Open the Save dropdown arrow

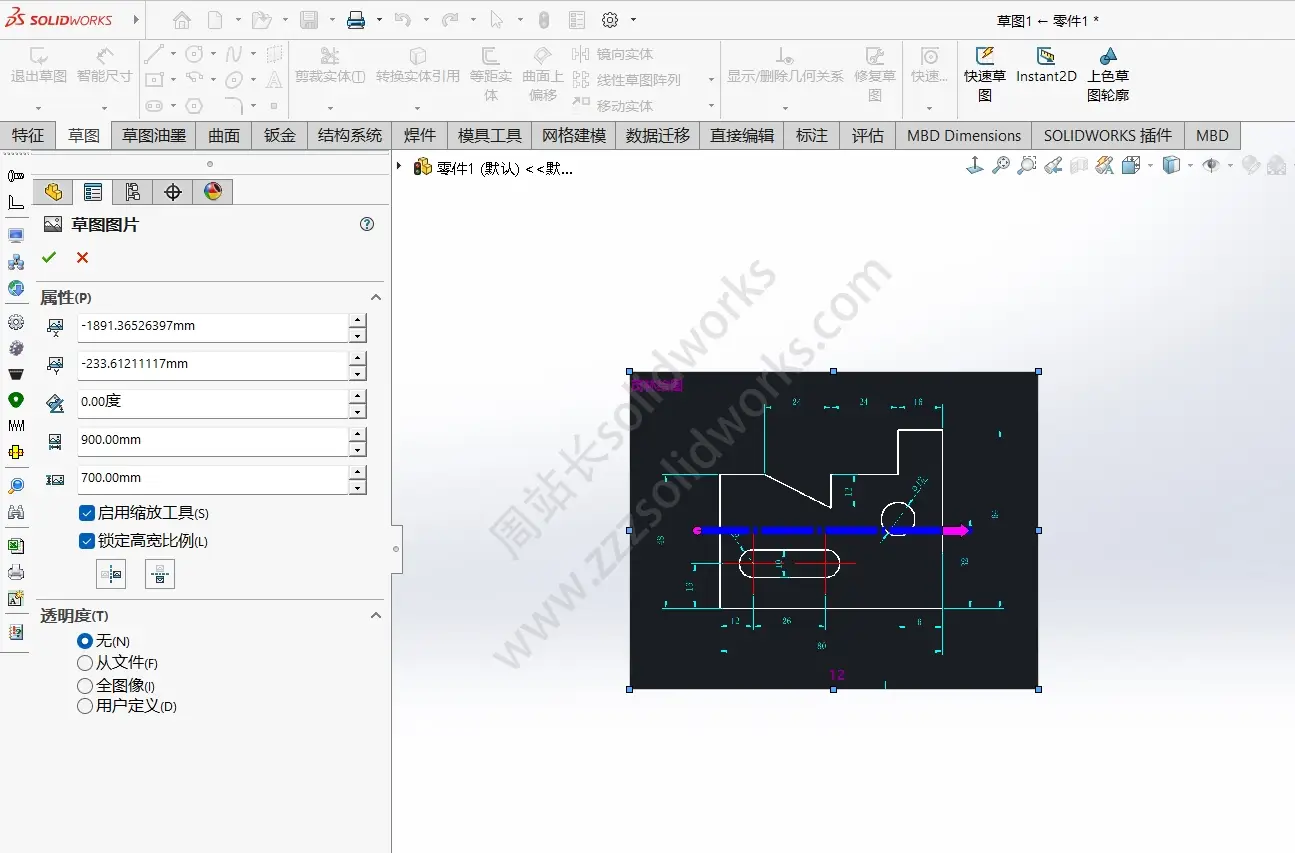click(x=332, y=20)
